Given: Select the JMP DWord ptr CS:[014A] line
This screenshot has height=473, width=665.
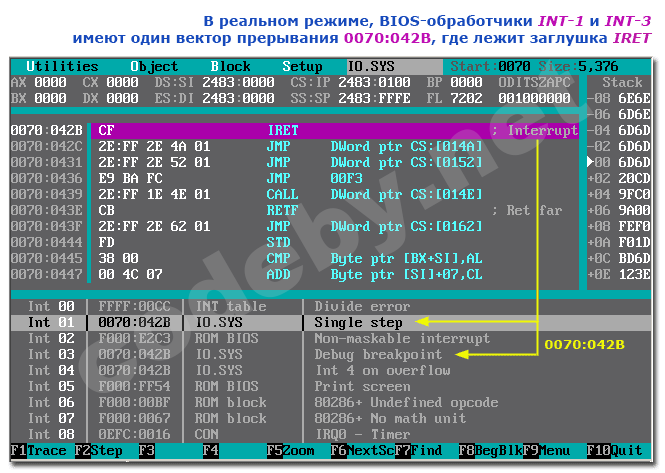Looking at the screenshot, I should click(294, 146).
